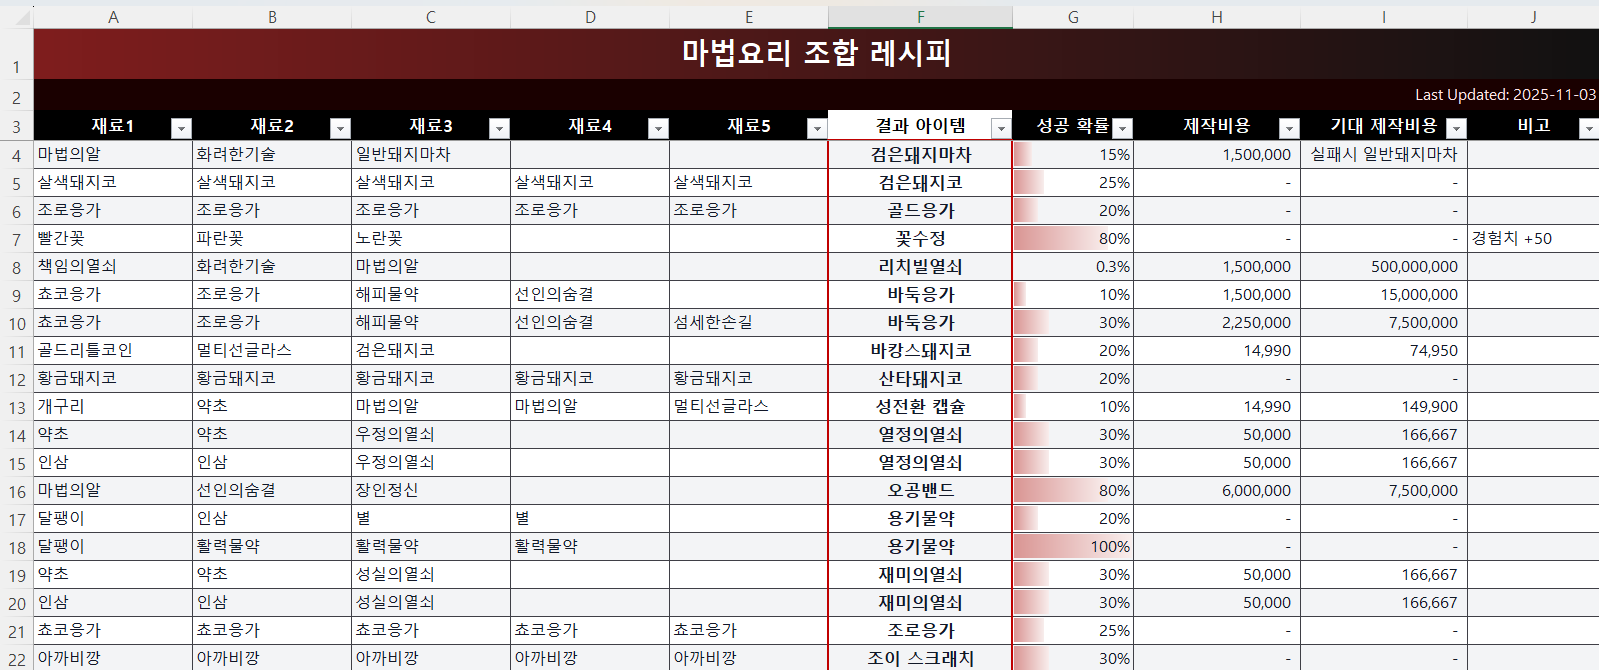Select column A header
The image size is (1599, 670).
[x=113, y=17]
